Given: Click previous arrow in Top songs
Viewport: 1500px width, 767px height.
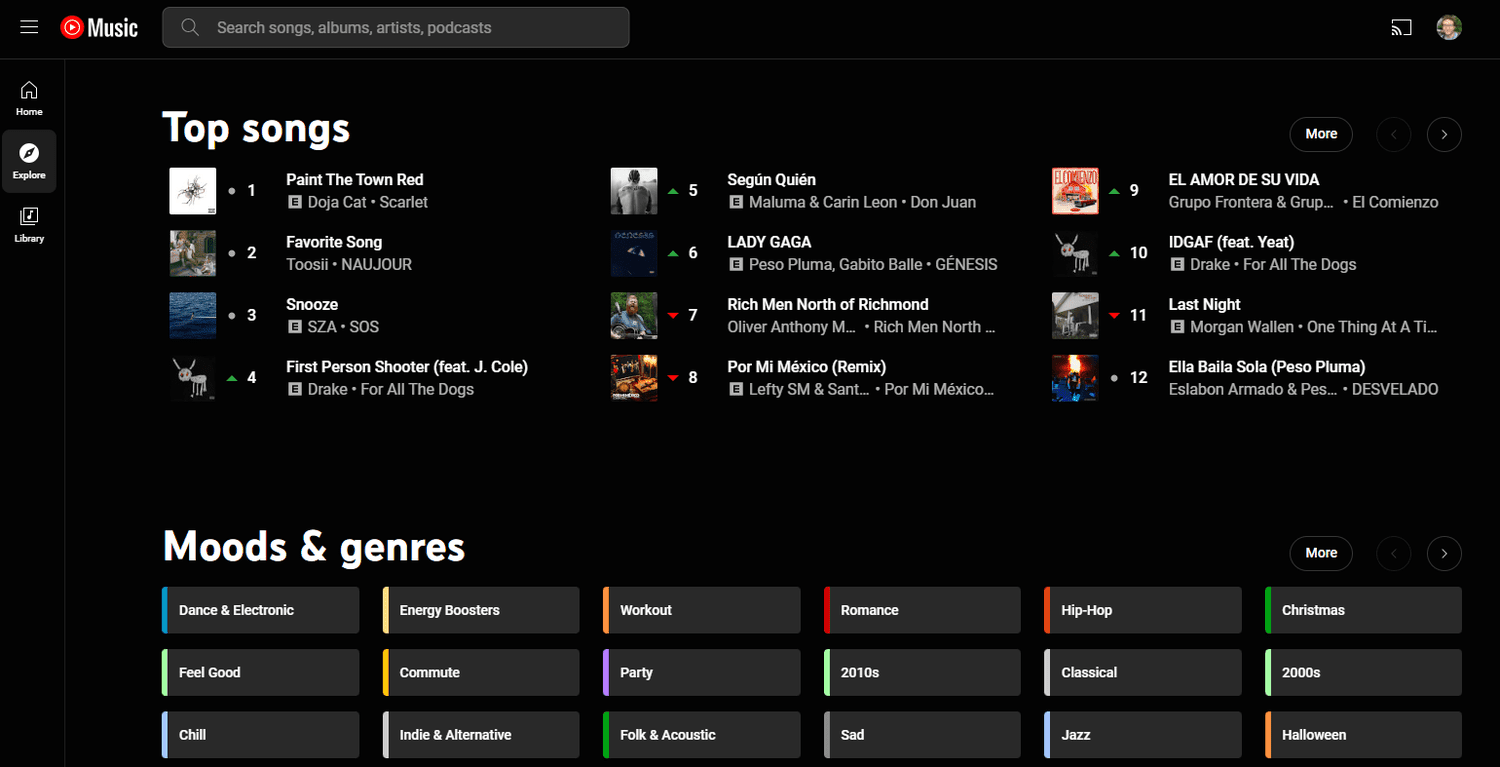Looking at the screenshot, I should pyautogui.click(x=1394, y=134).
